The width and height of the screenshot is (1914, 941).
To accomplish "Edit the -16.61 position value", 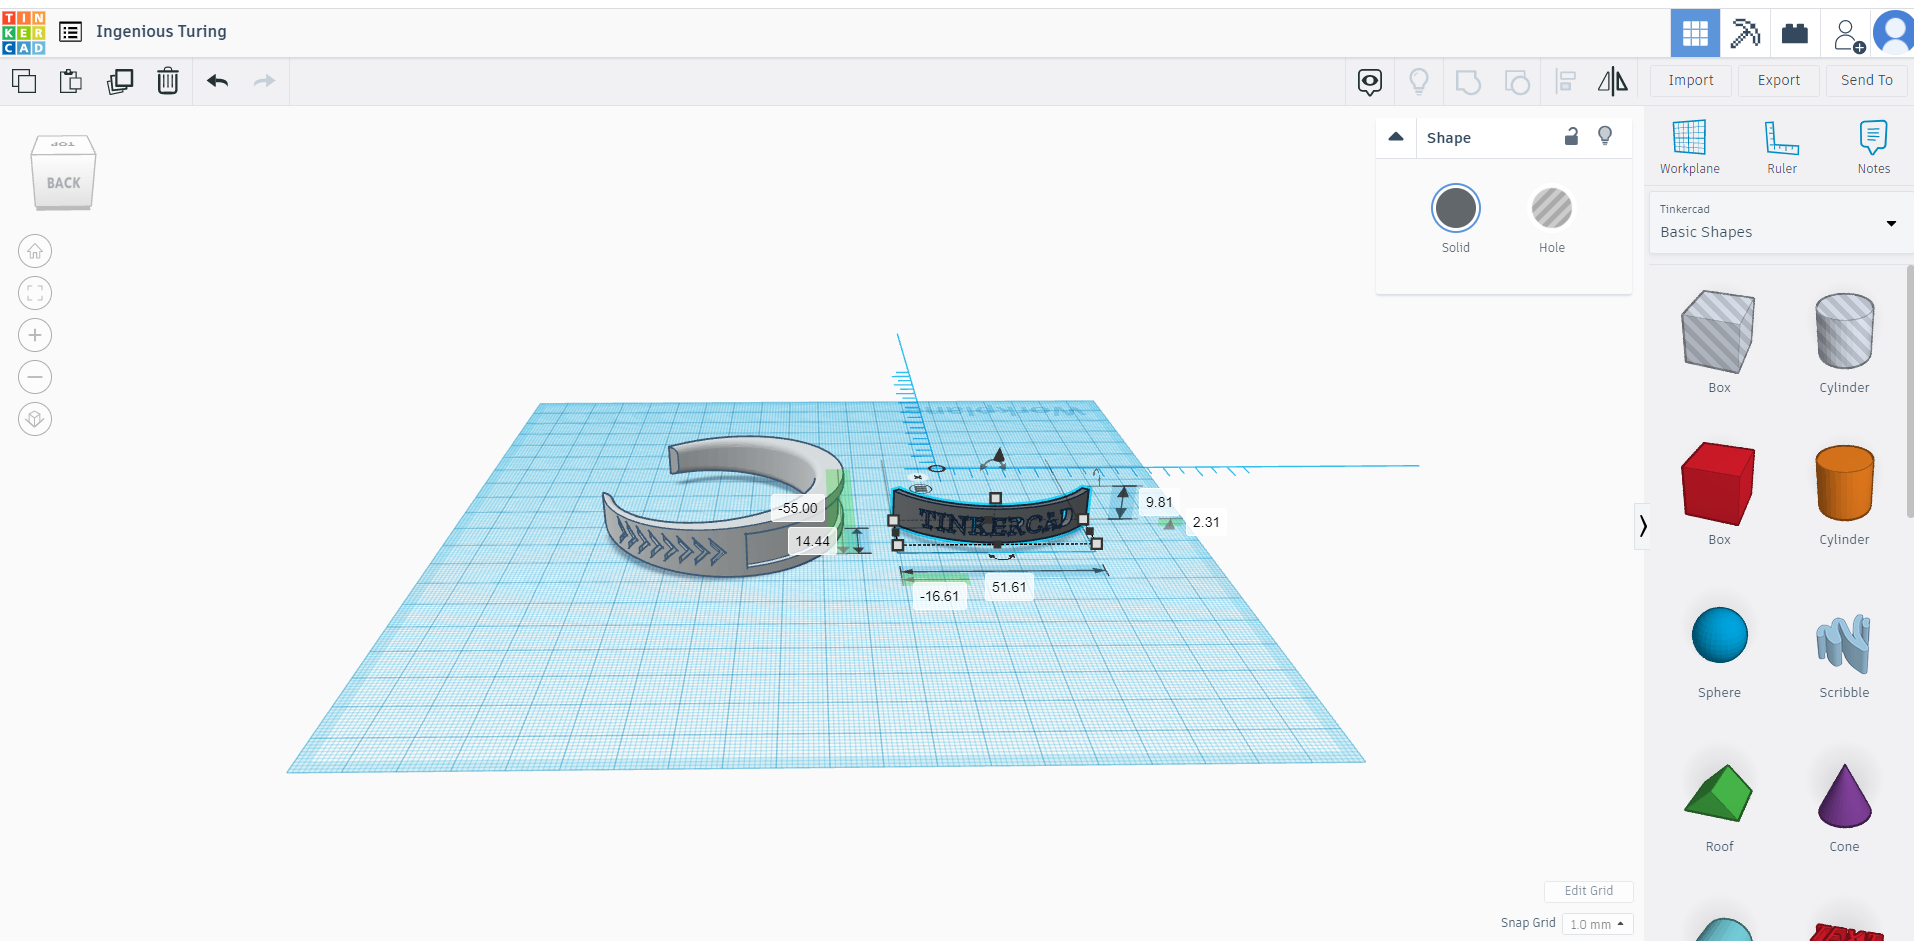I will (939, 596).
